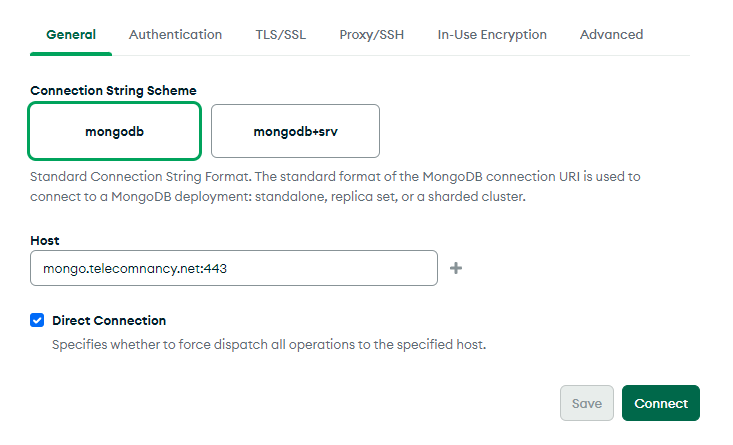Open the Authentication tab
The height and width of the screenshot is (445, 733).
click(x=175, y=35)
